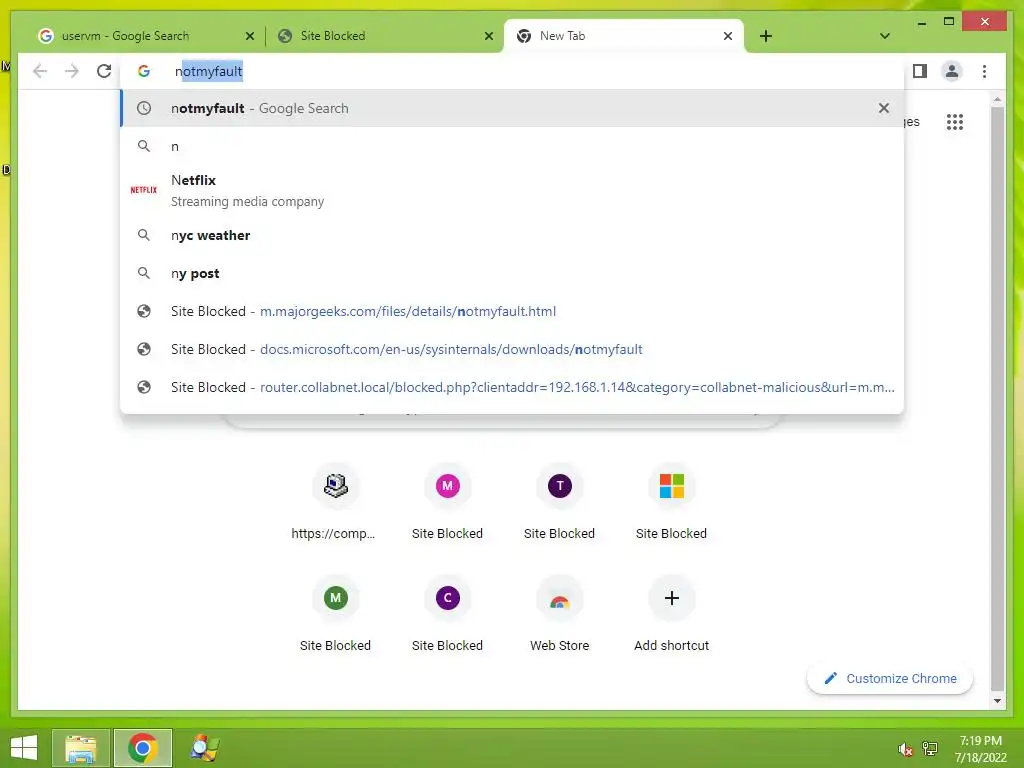Click the page scrollbar down arrow
Image resolution: width=1024 pixels, height=768 pixels.
click(x=997, y=701)
